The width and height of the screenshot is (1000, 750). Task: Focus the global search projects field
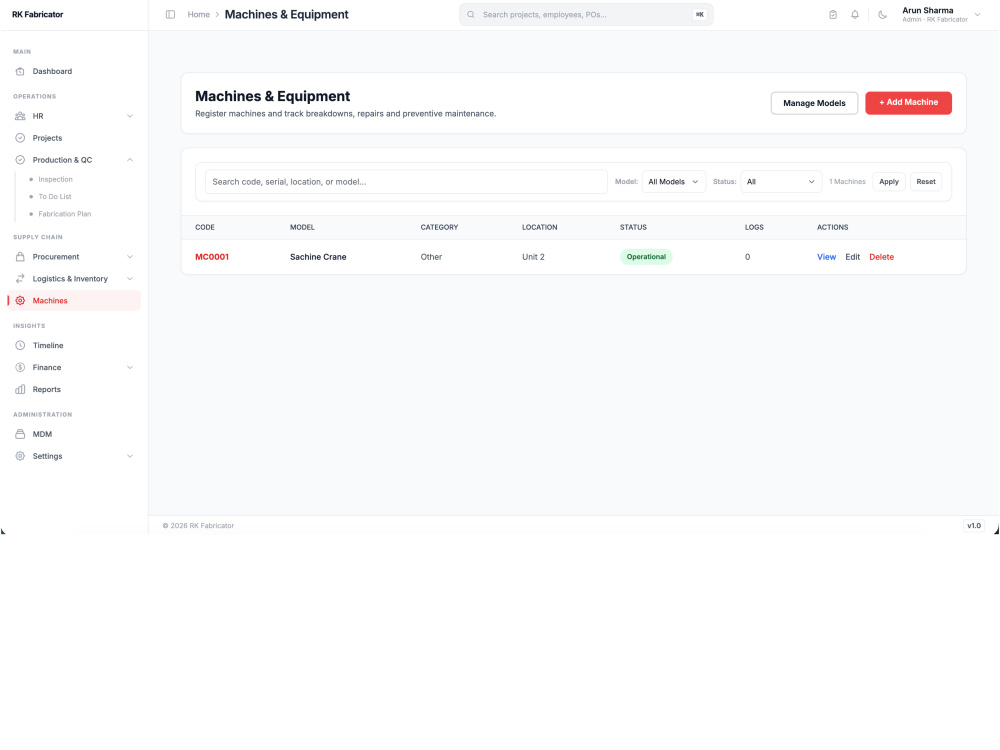click(586, 15)
